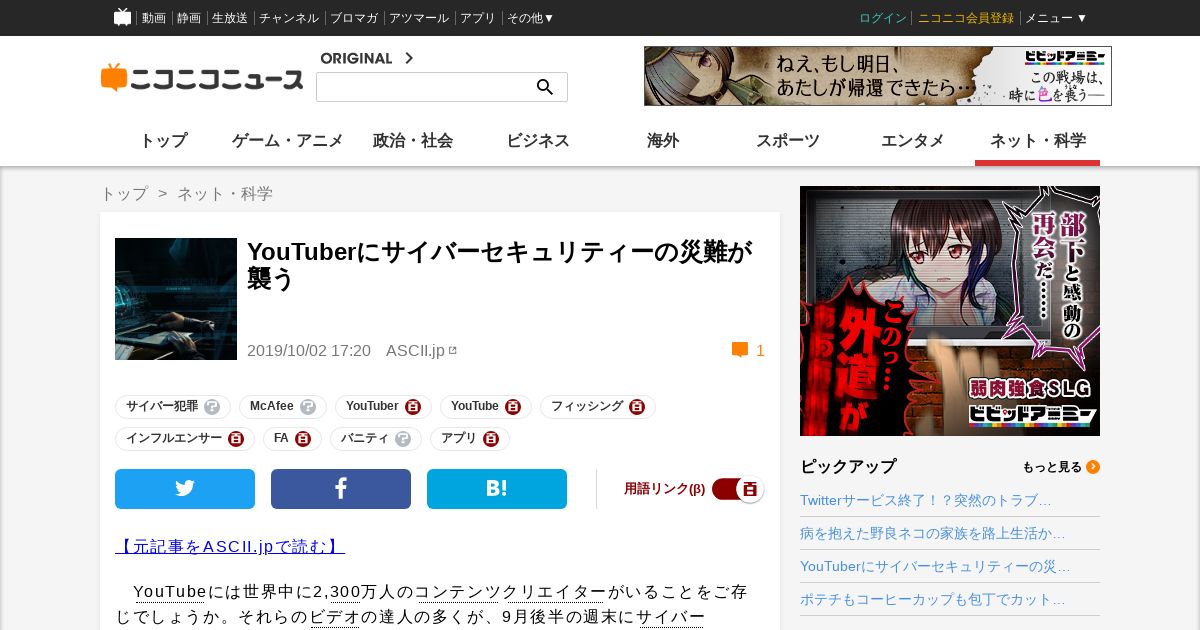Open pickup link YouTuberにサイバーセキュリティーの災…
Viewport: 1200px width, 630px height.
tap(935, 566)
